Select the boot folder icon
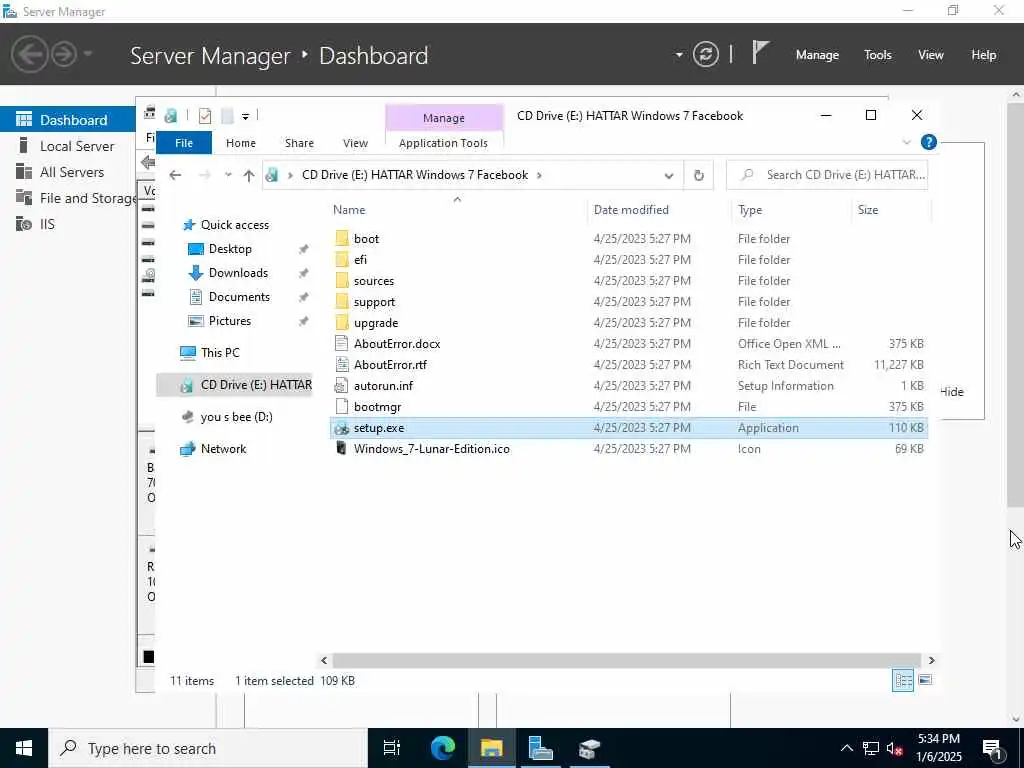 pyautogui.click(x=342, y=238)
